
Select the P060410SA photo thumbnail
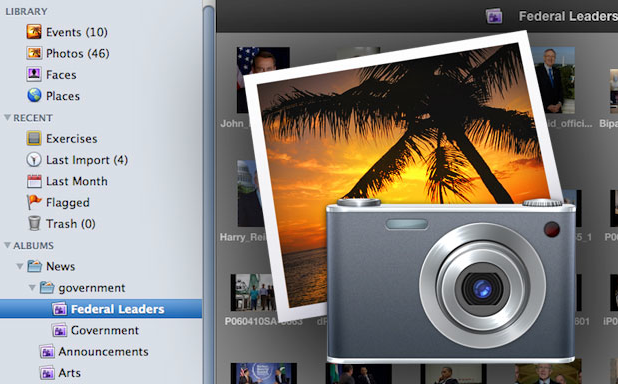tap(253, 292)
